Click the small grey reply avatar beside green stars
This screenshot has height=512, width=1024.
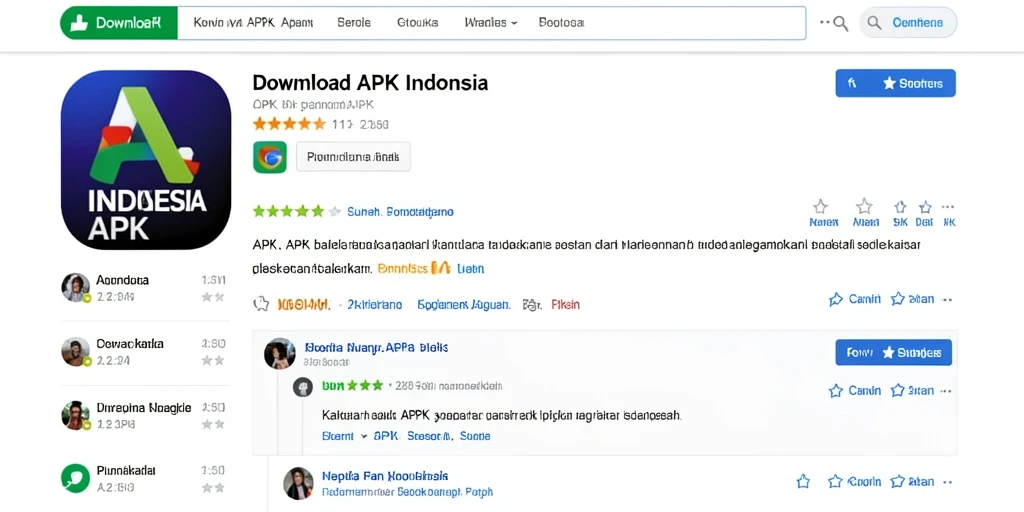302,387
